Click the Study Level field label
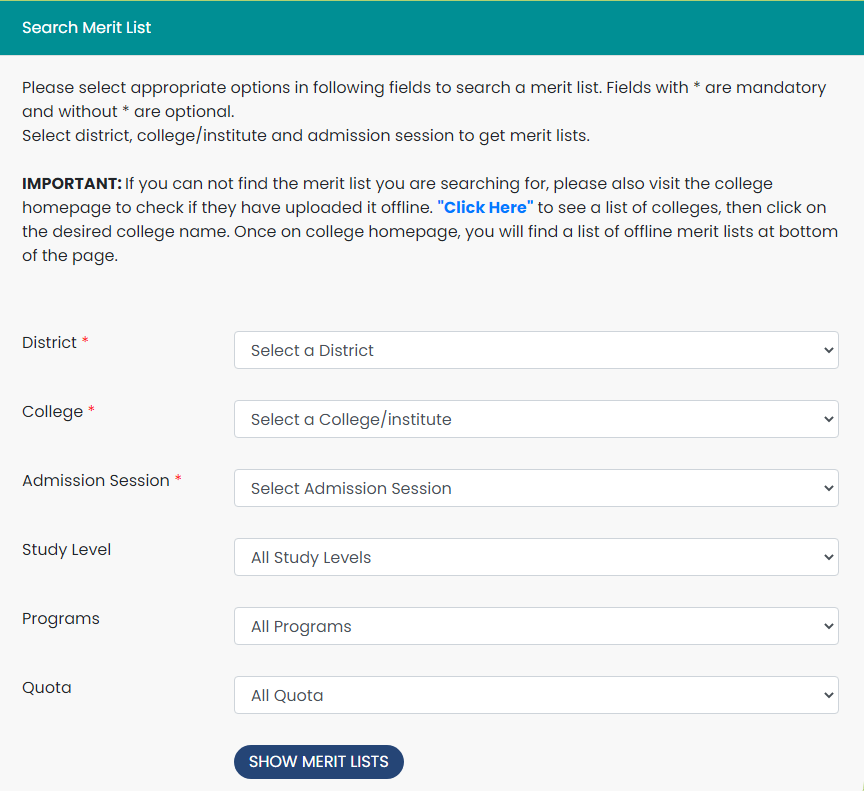 coord(67,550)
